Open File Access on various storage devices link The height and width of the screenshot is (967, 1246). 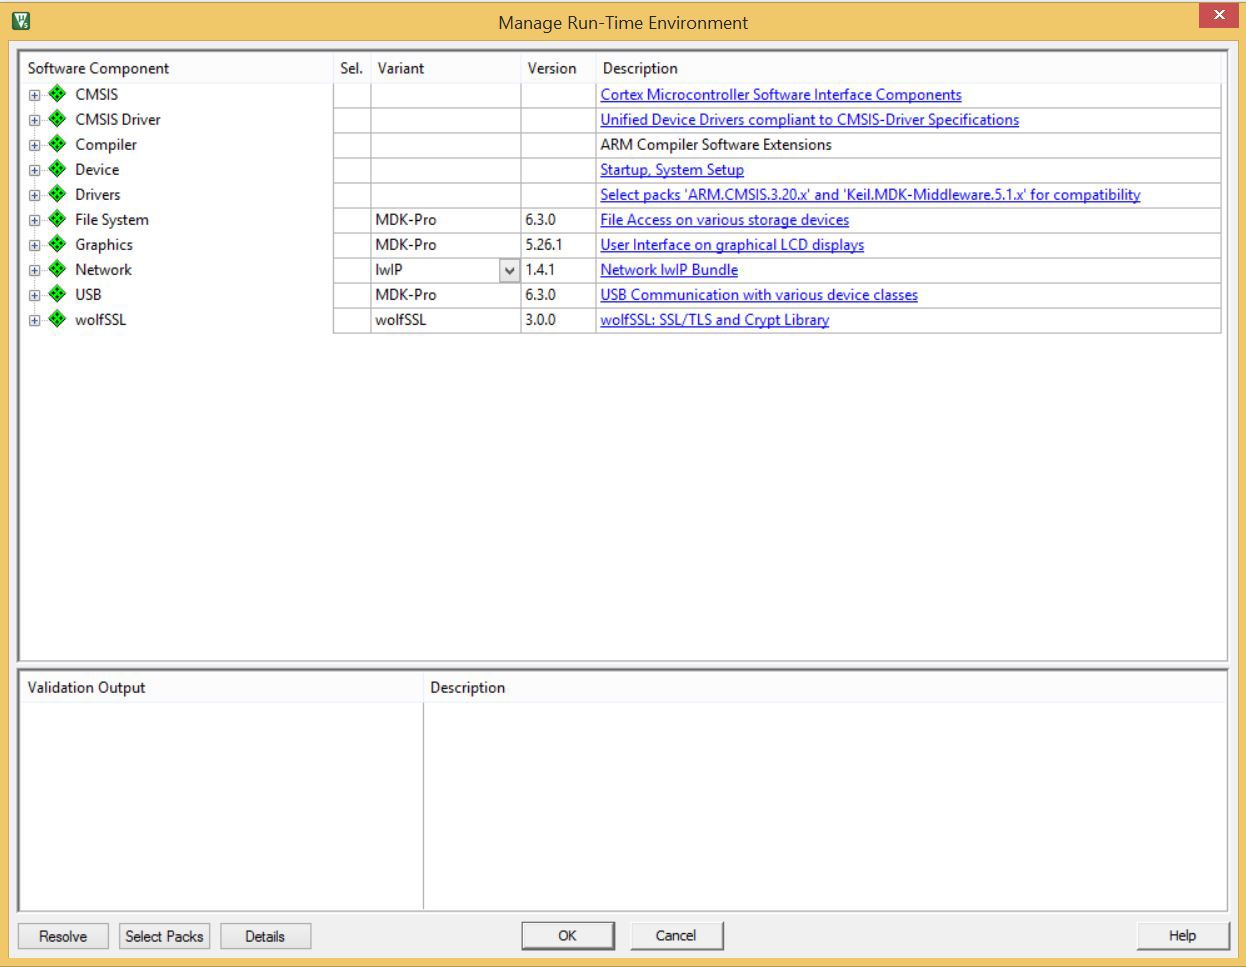725,220
